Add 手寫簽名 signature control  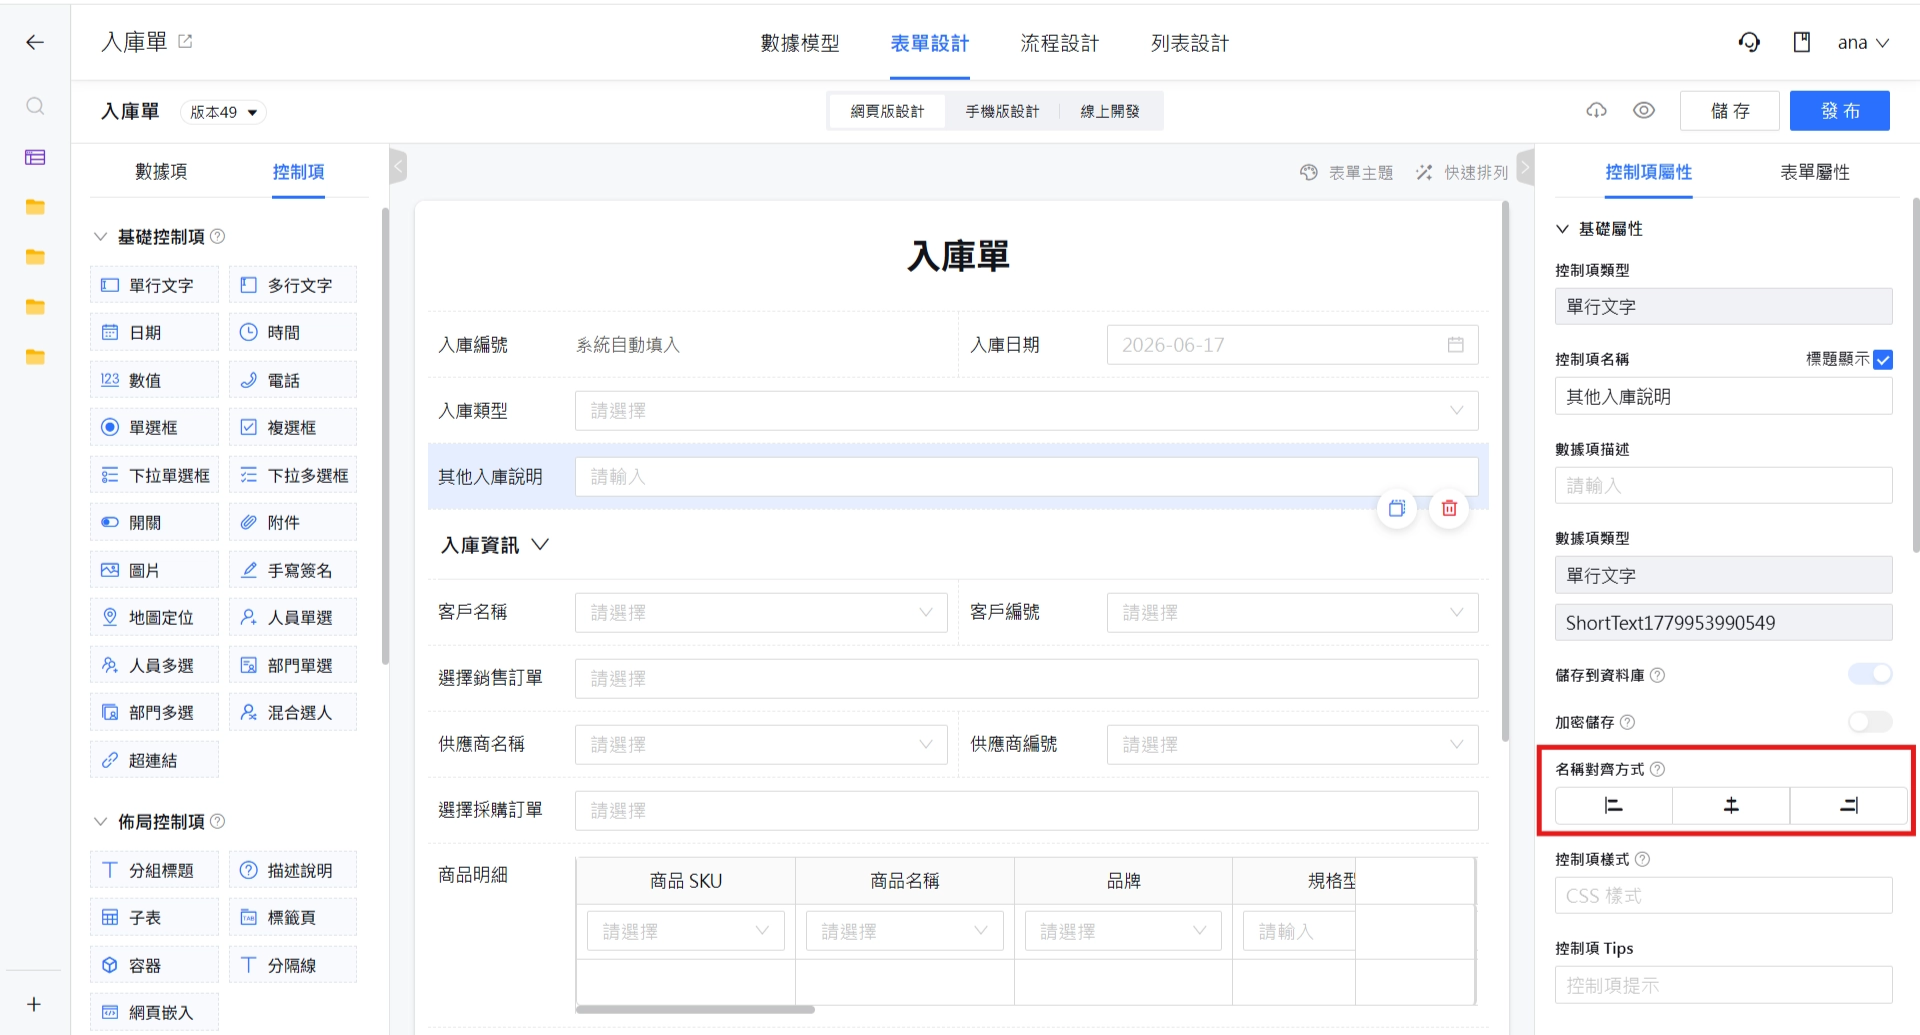(293, 570)
